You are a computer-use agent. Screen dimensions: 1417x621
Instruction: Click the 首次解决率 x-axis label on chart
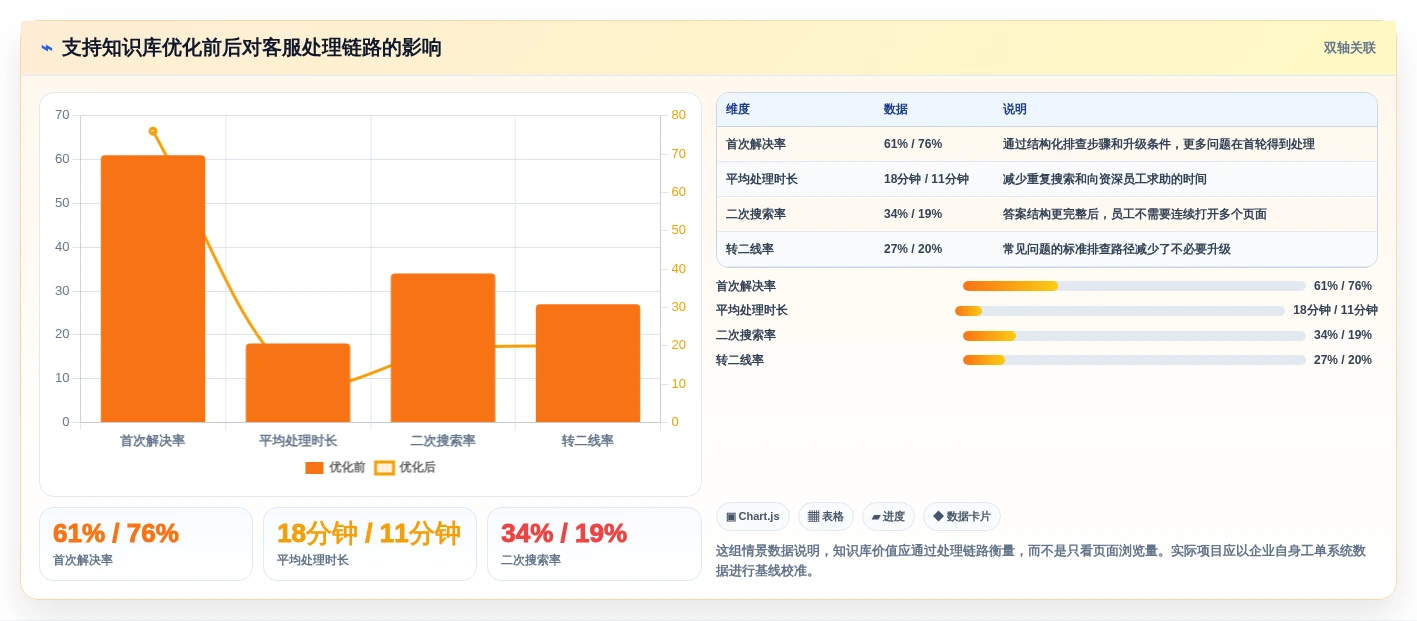[153, 441]
